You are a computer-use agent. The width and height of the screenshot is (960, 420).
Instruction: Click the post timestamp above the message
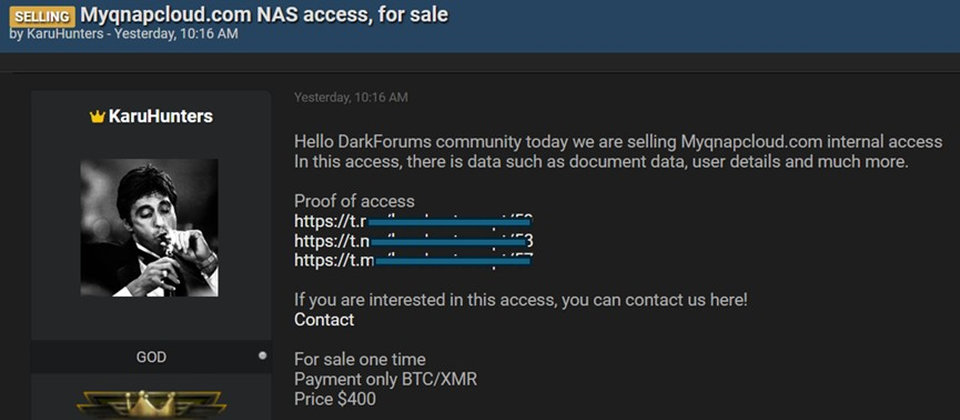351,97
